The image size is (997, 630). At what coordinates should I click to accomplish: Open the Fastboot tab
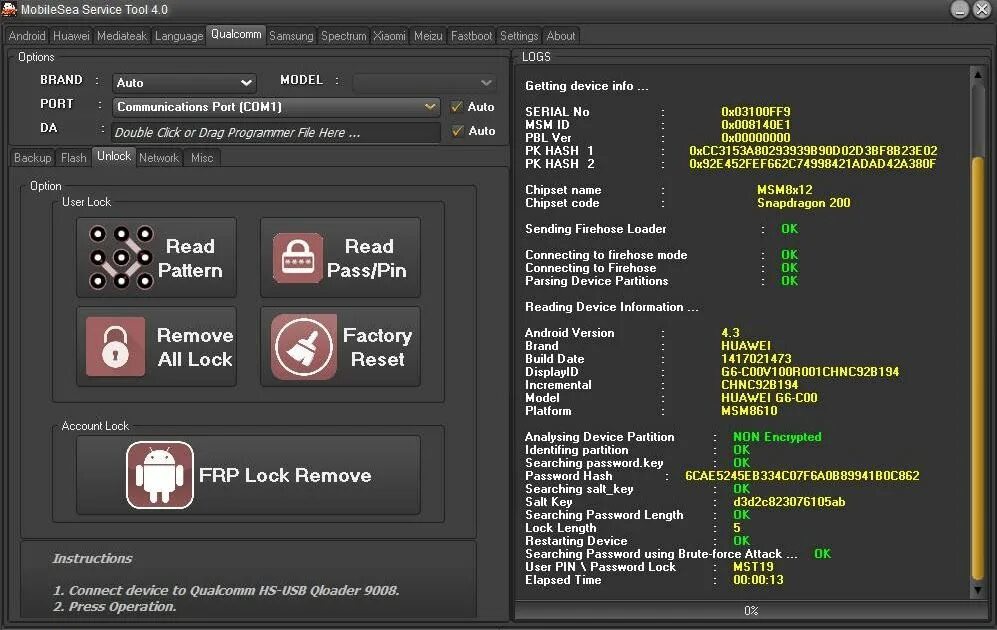(x=471, y=36)
